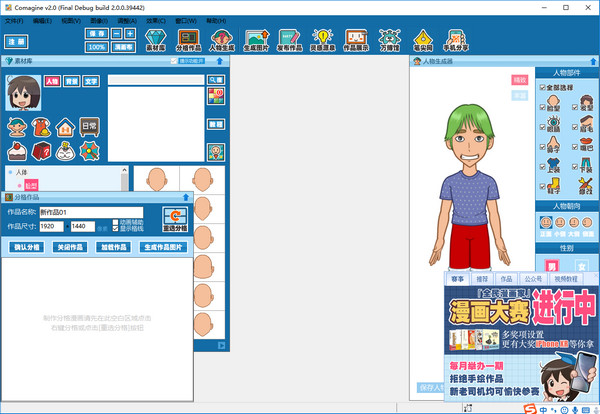Switch to the 公众号 tab

(532, 278)
